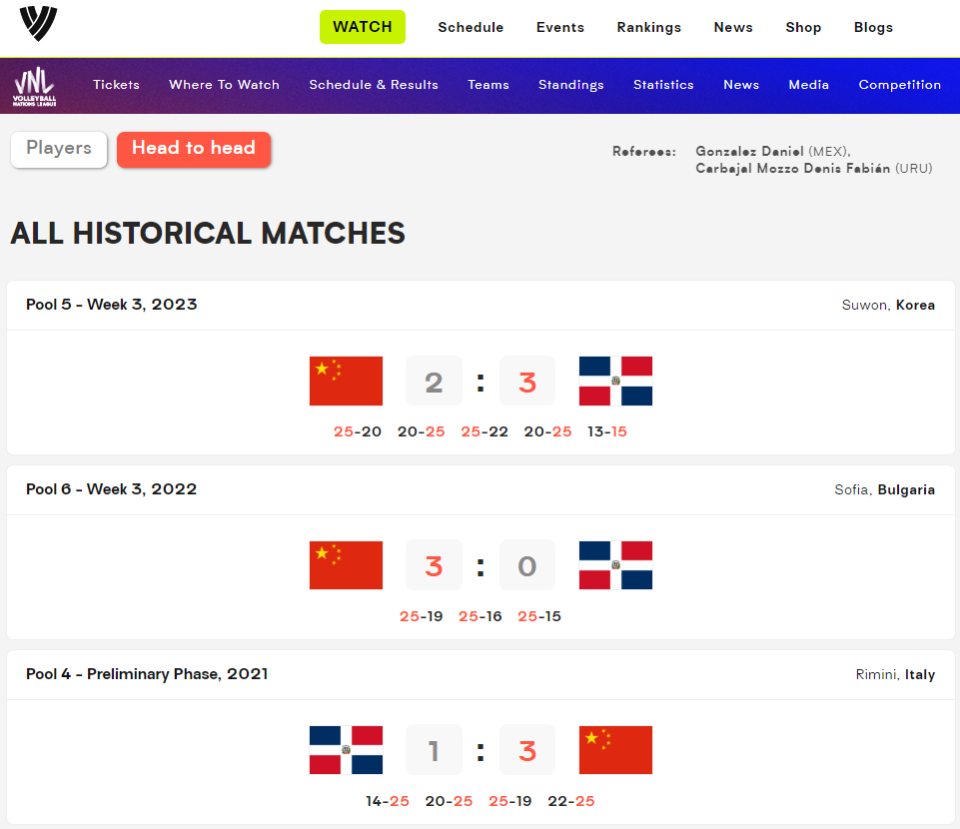
Task: Open Schedule & Results menu item
Action: coord(373,84)
